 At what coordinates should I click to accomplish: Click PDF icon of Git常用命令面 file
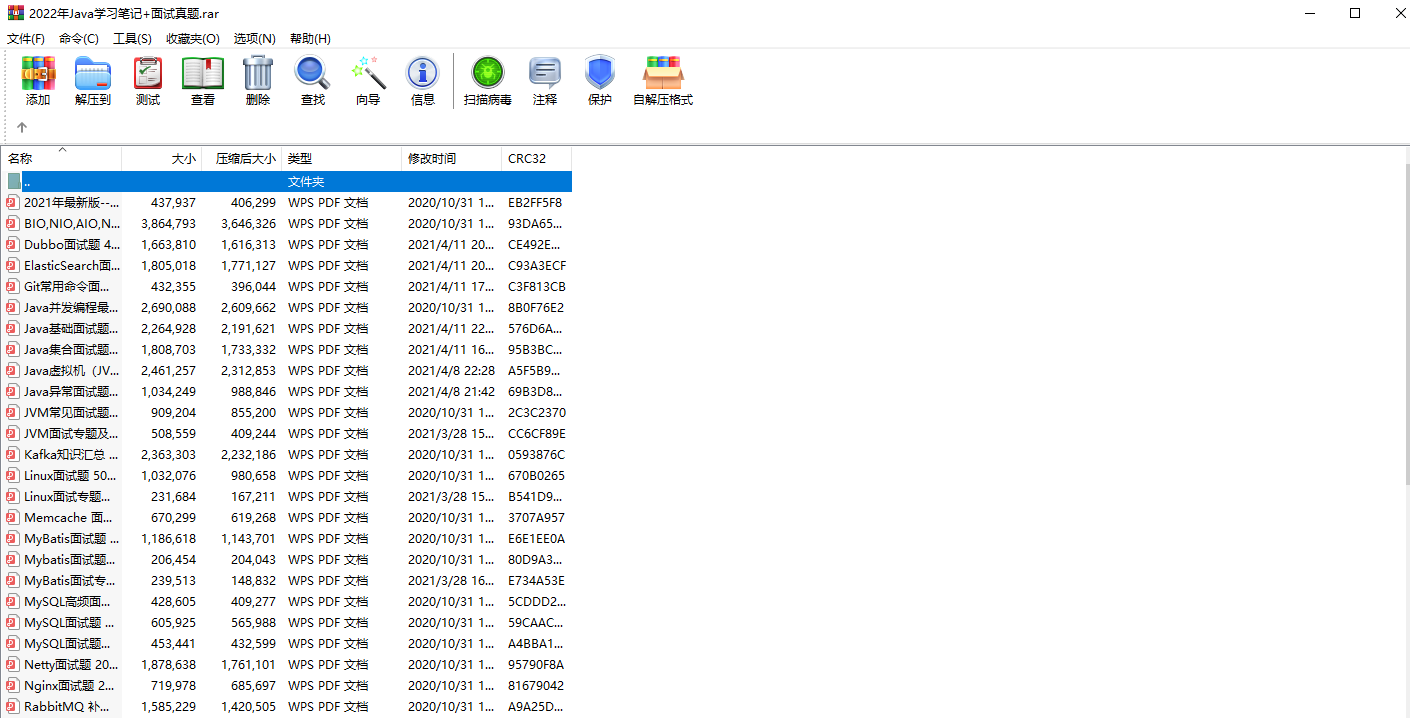tap(12, 286)
